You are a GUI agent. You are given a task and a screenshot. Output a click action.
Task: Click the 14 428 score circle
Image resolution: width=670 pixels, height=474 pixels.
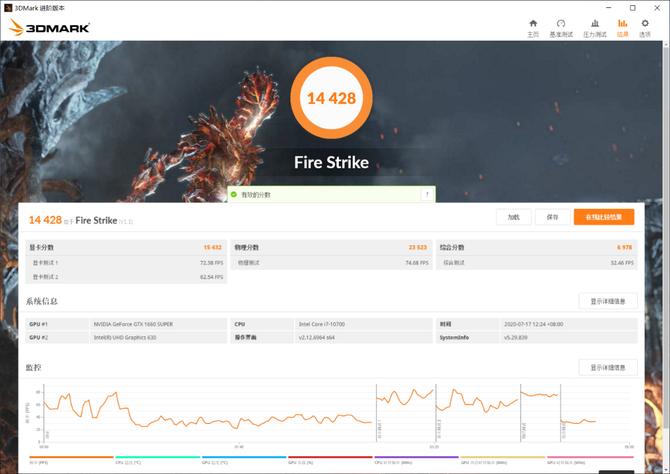pos(331,98)
